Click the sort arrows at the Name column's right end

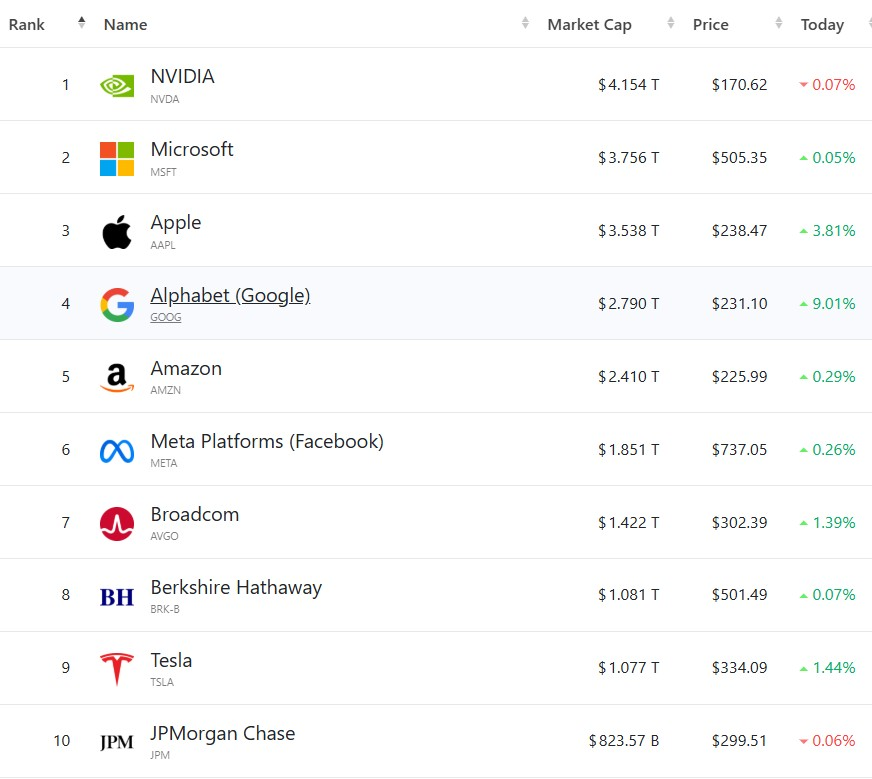[525, 23]
